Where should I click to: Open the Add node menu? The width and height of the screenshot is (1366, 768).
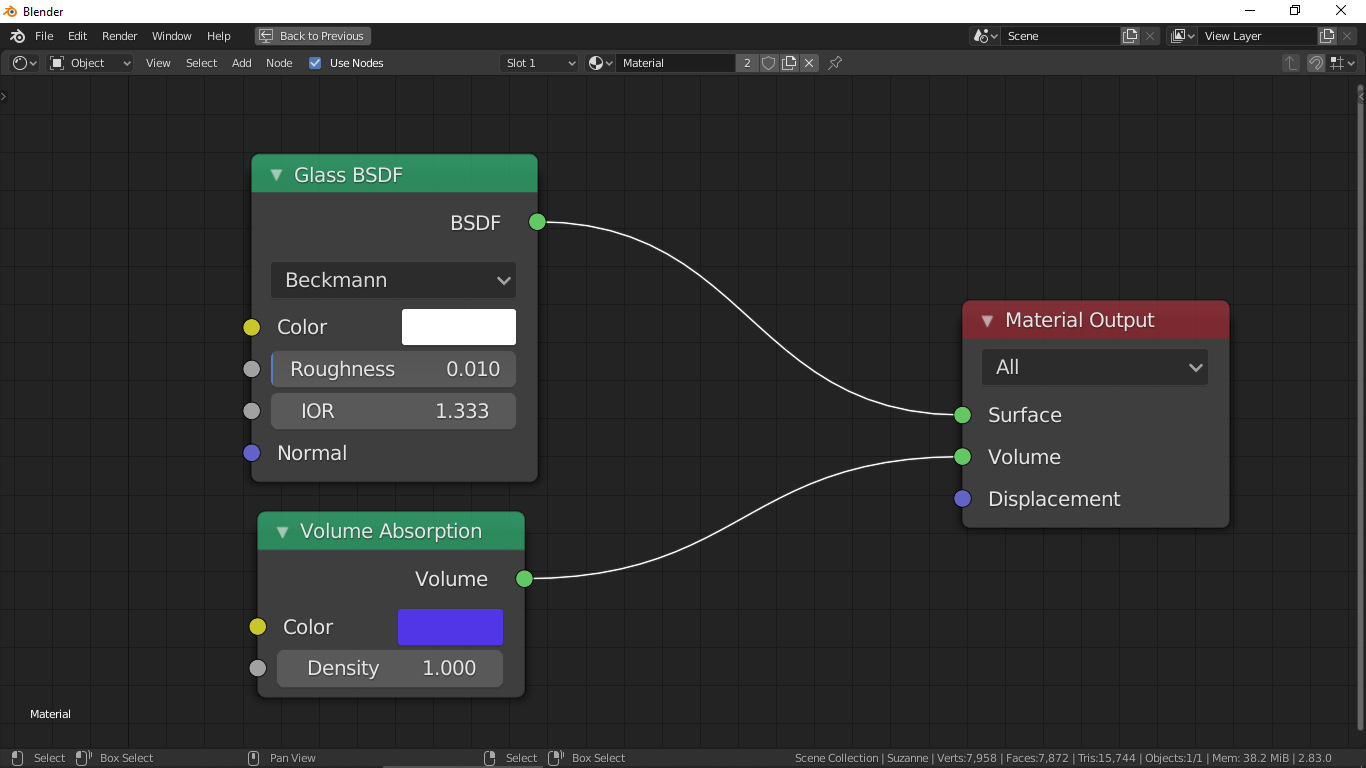(242, 63)
